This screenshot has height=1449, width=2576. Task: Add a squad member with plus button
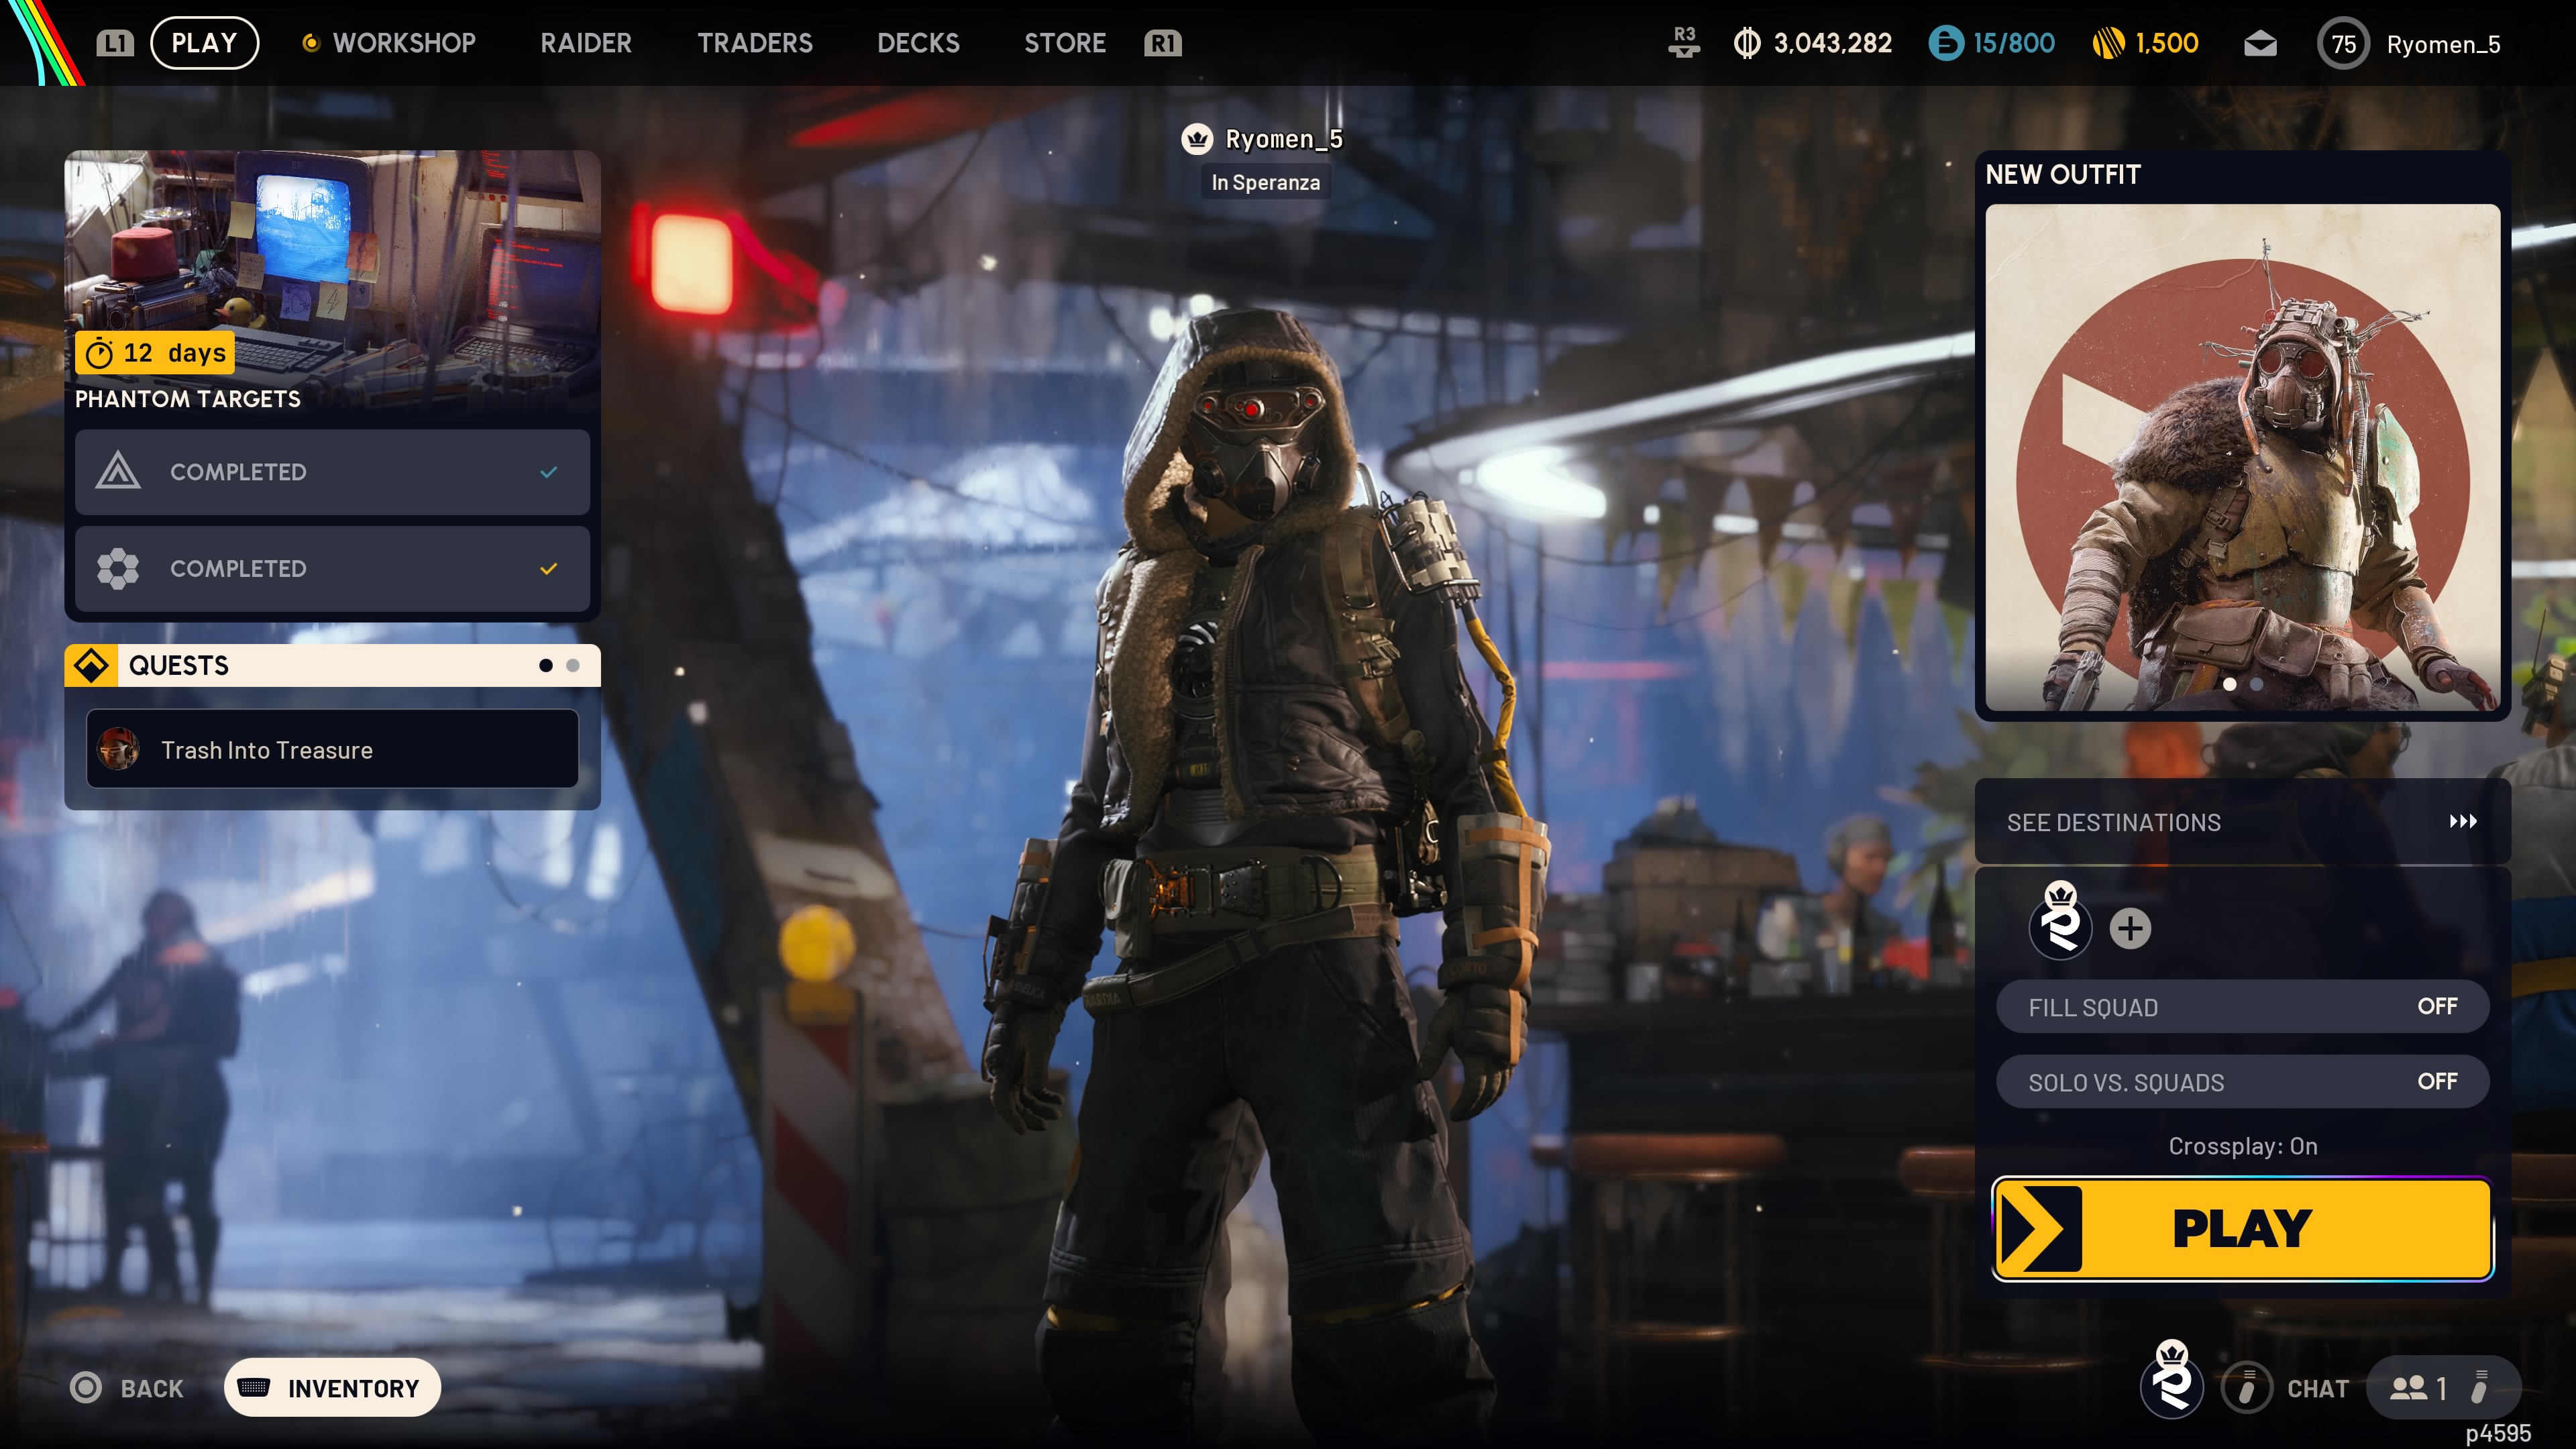pyautogui.click(x=2130, y=929)
